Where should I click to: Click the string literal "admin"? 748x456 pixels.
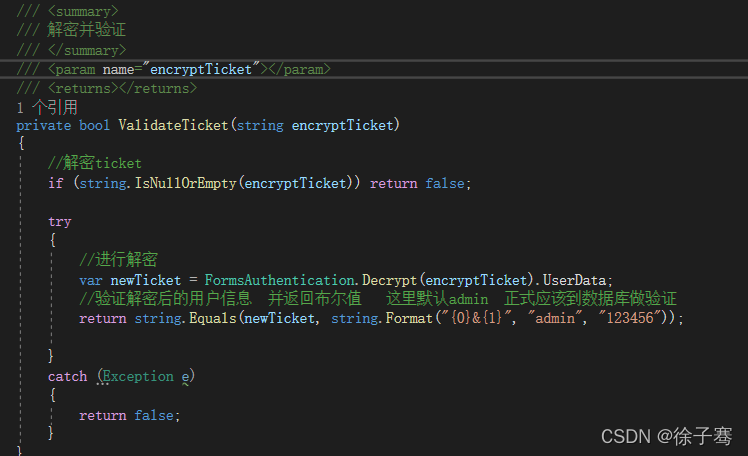tap(555, 318)
